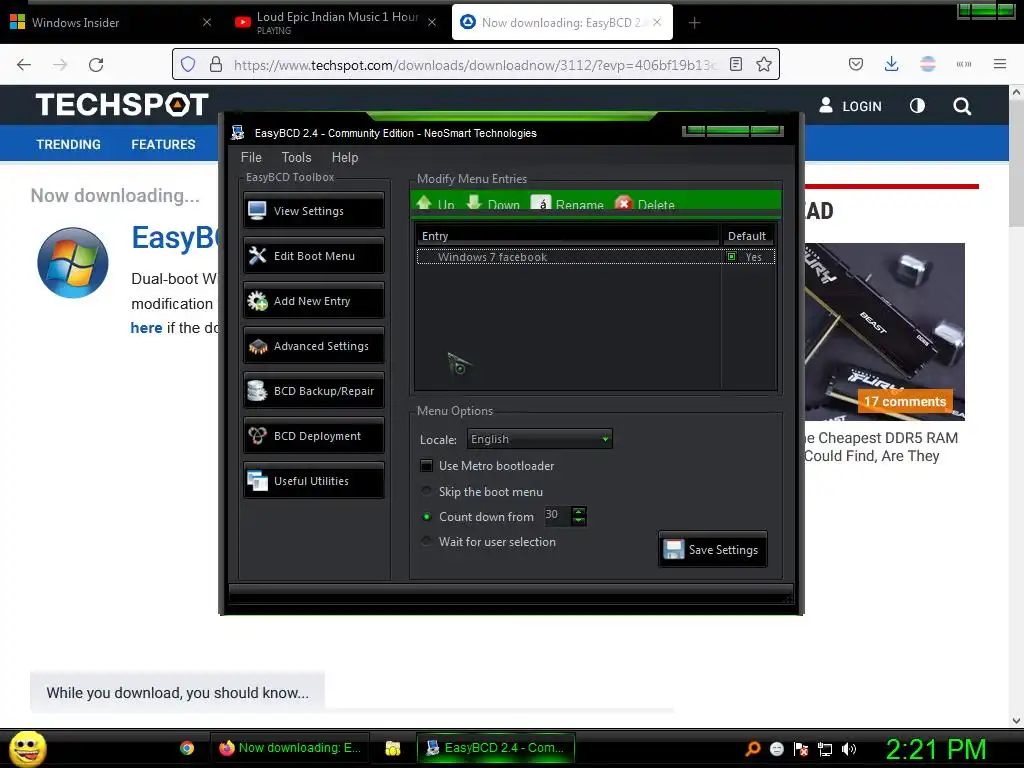This screenshot has height=768, width=1024.
Task: Open 17 comments badge
Action: click(904, 401)
